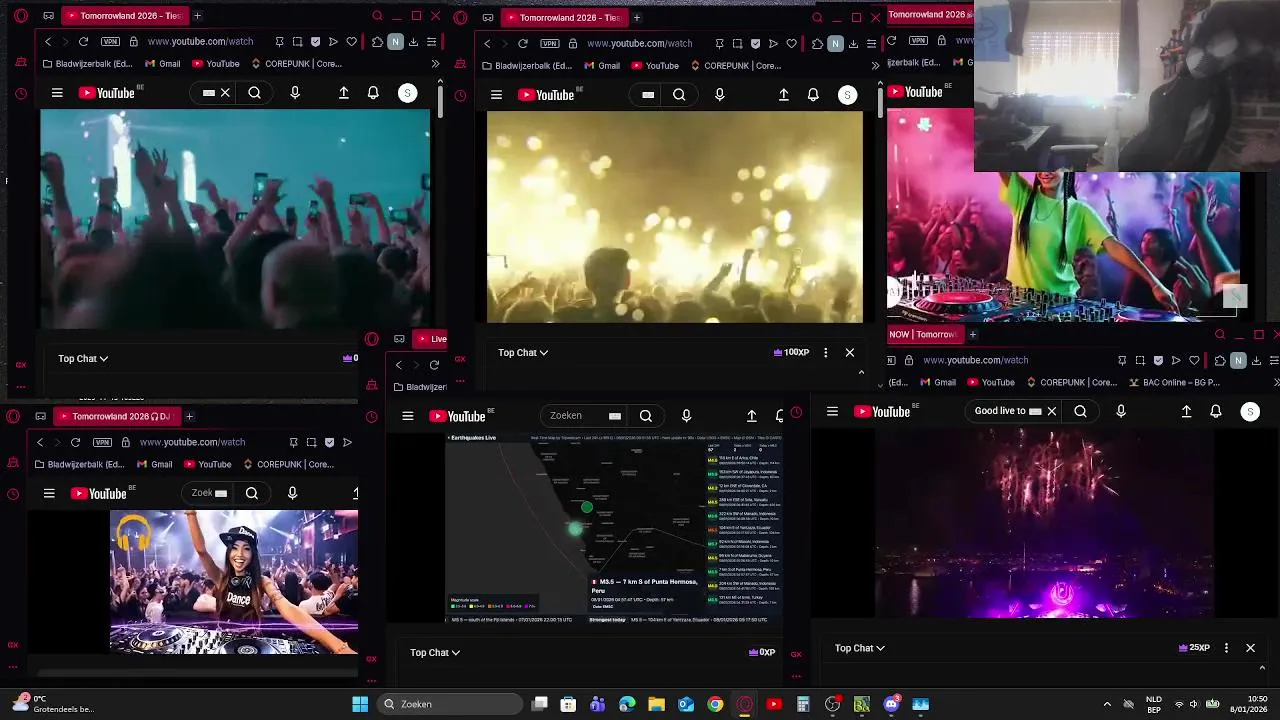Go back in the Earthquakes Live window

pos(398,365)
